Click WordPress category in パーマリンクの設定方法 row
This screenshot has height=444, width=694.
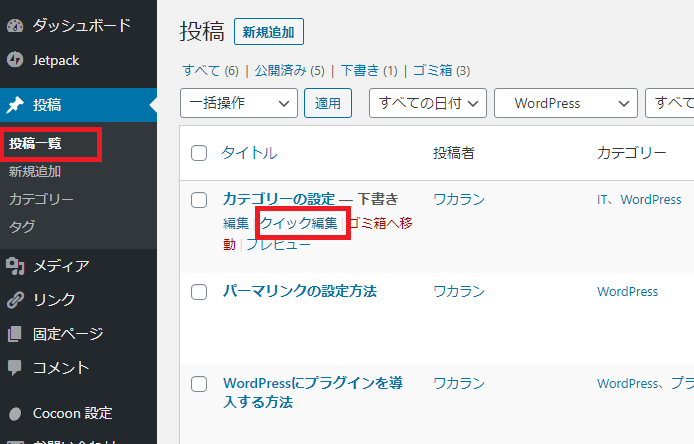pos(628,292)
